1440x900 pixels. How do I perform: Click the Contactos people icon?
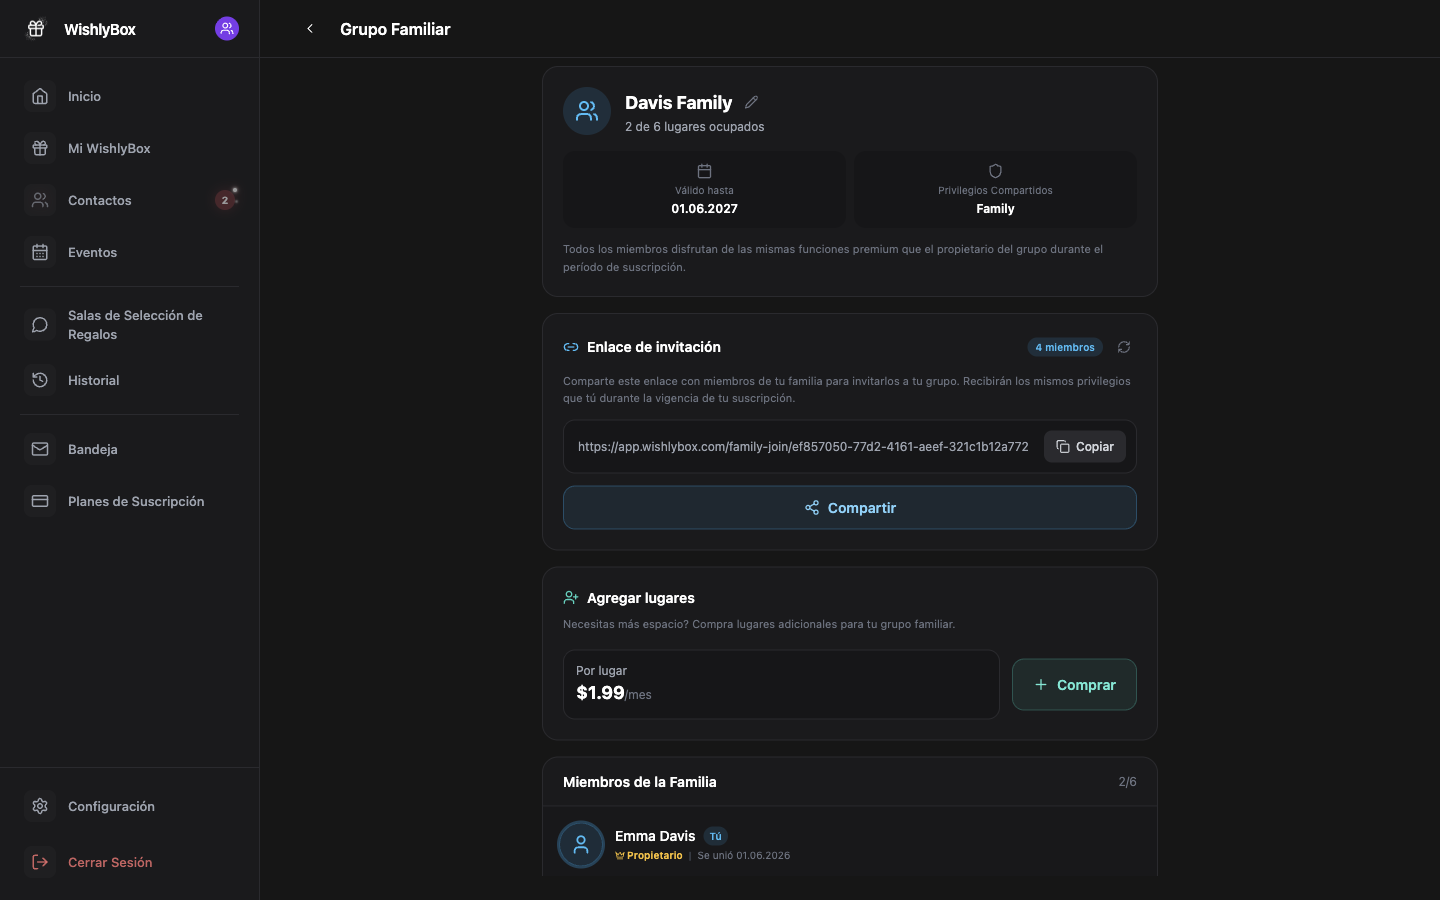tap(40, 200)
